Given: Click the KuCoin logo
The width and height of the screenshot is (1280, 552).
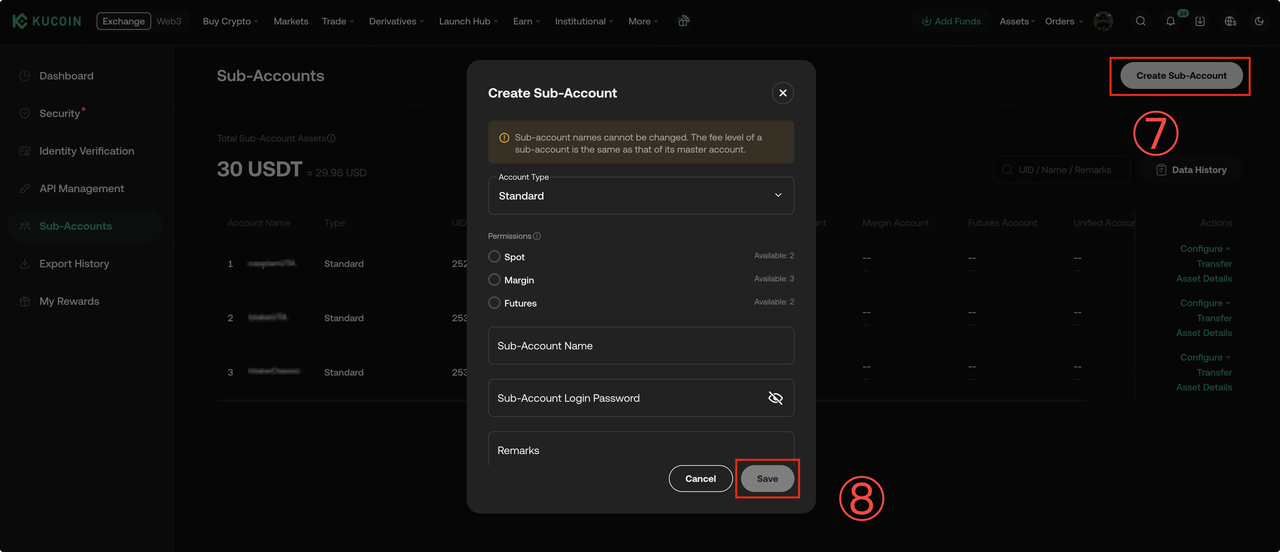Looking at the screenshot, I should click(46, 21).
